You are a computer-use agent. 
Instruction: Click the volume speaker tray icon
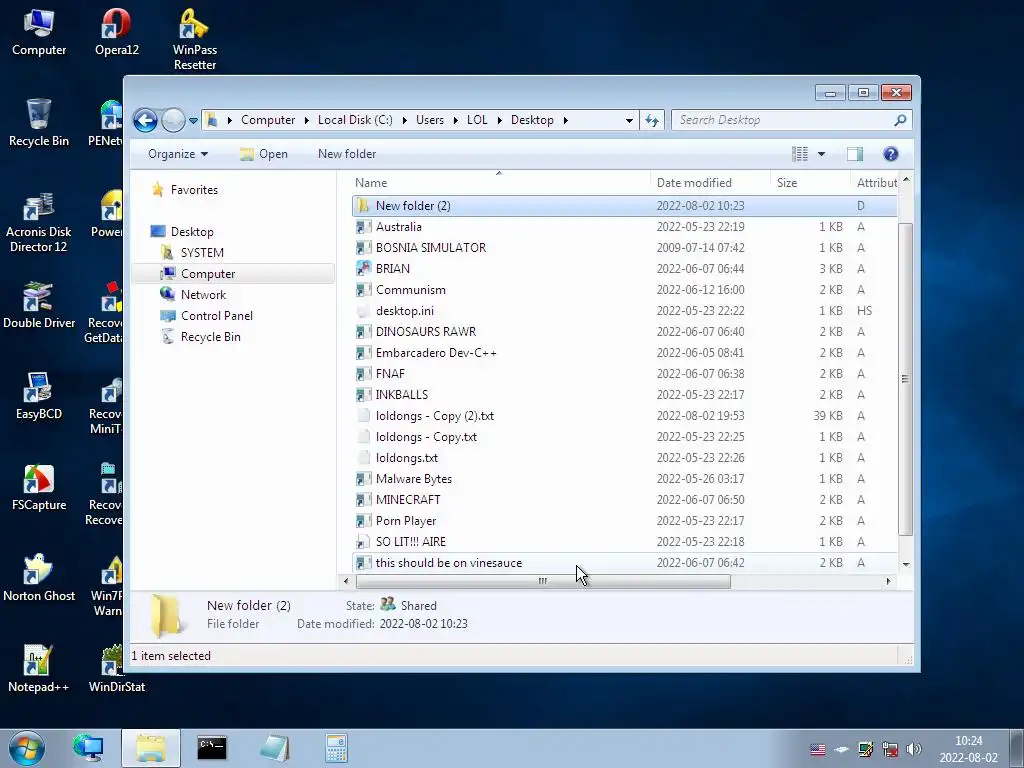tap(914, 749)
